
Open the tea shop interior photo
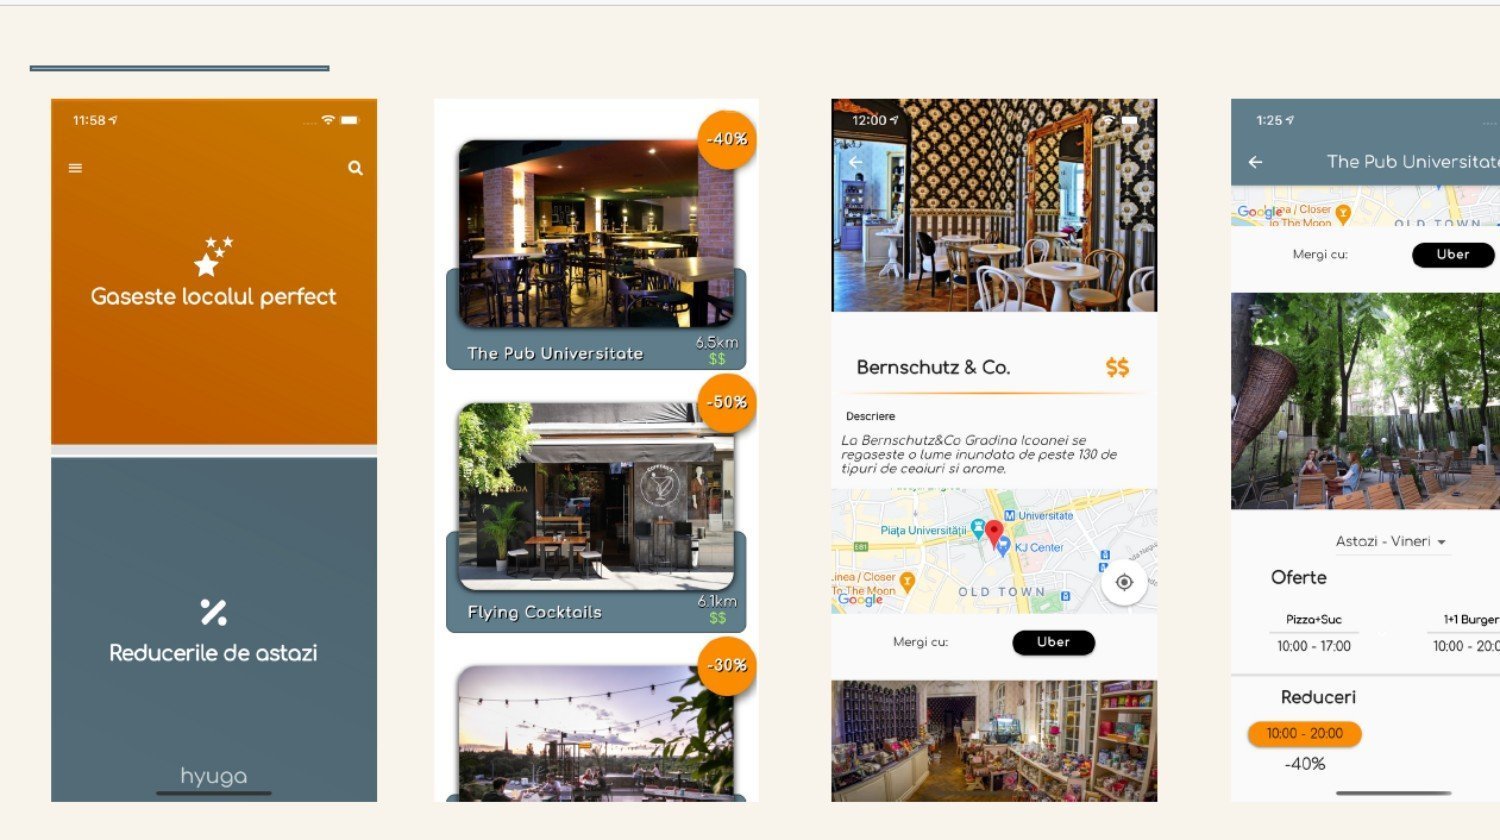tap(994, 741)
